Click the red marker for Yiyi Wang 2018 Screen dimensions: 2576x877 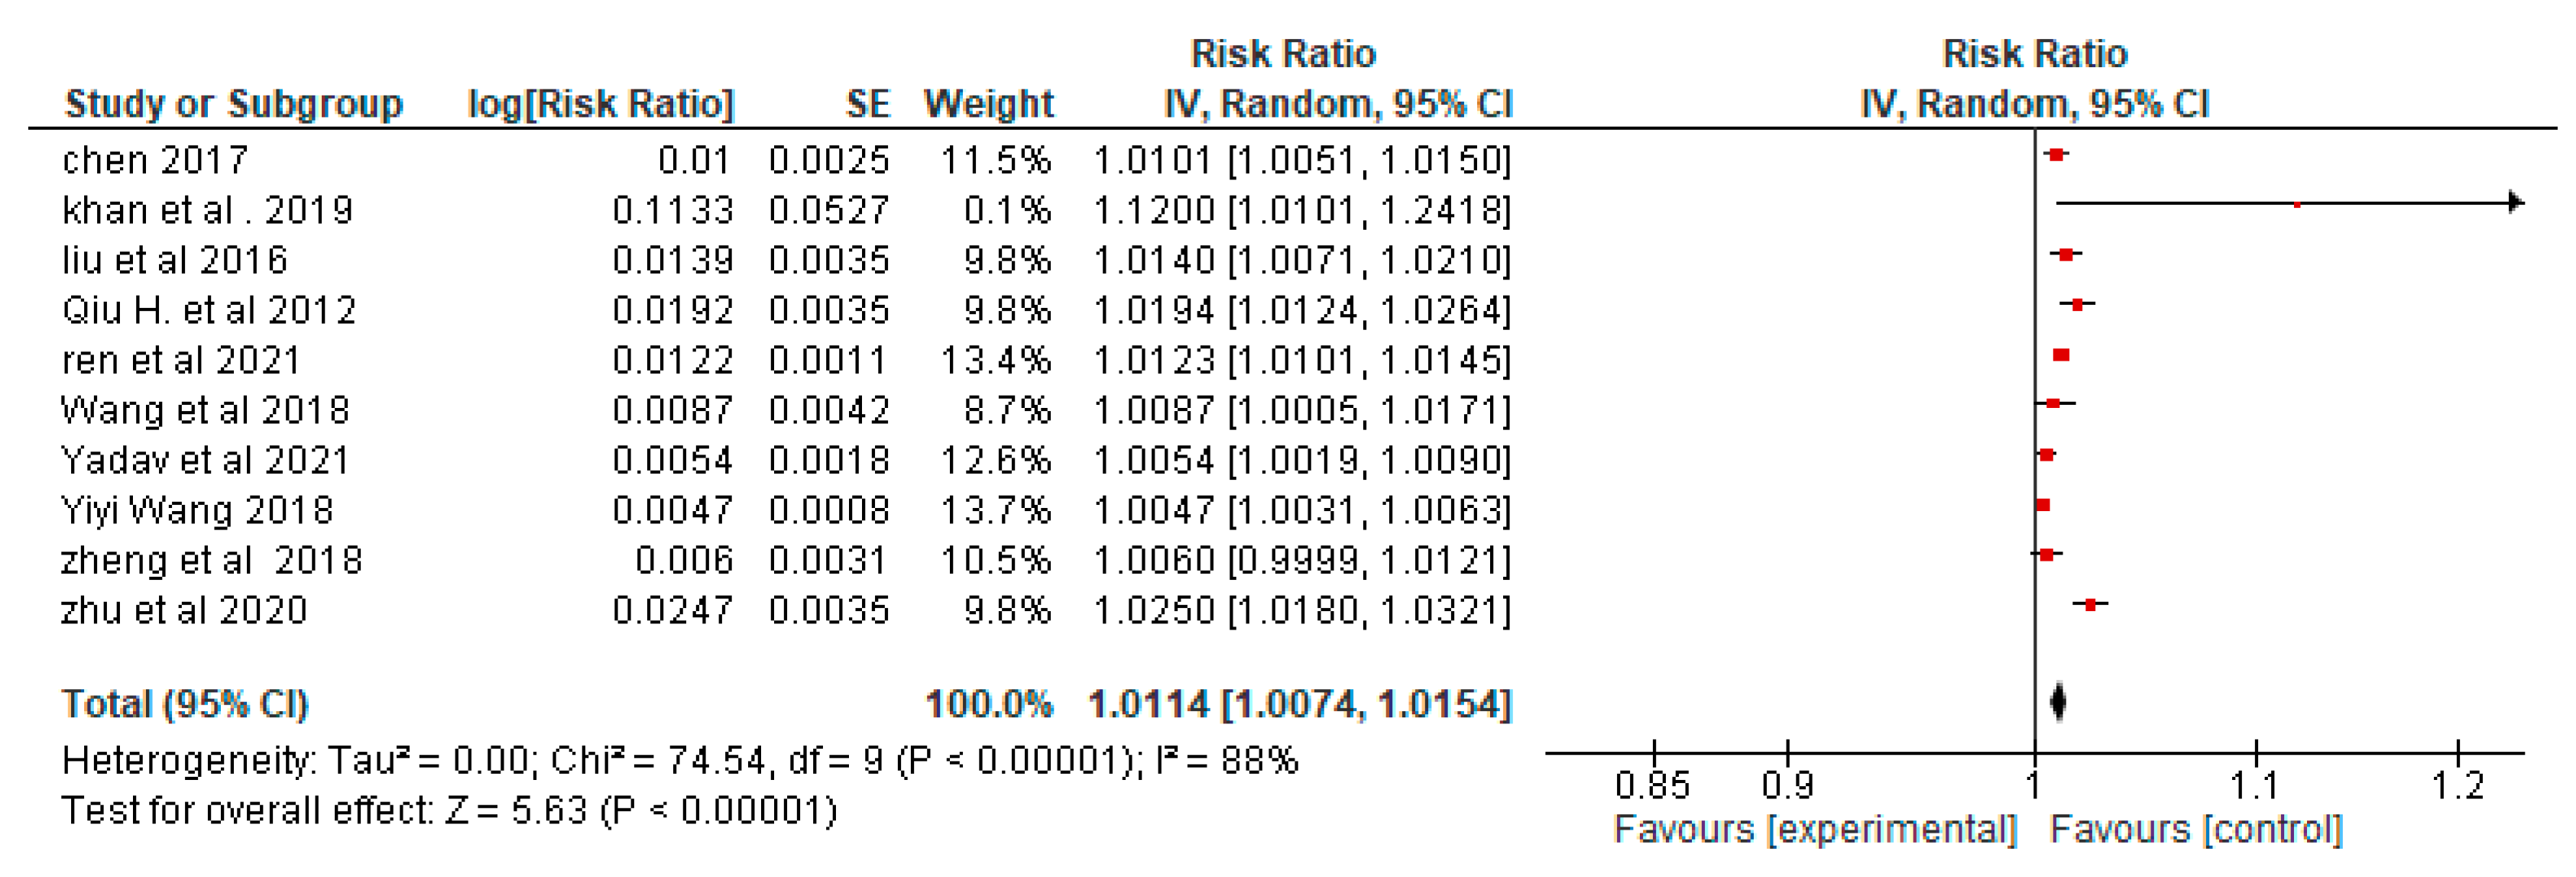click(2043, 505)
